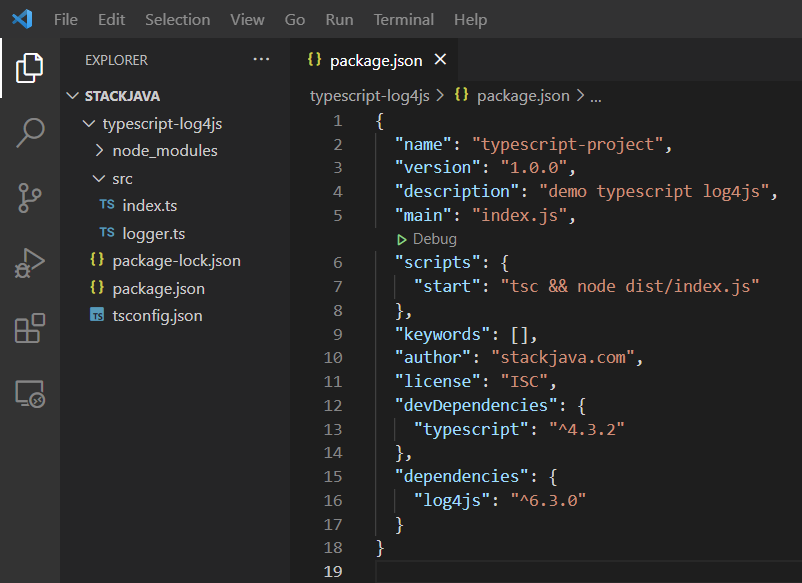This screenshot has height=583, width=802.
Task: Select package.json in the explorer tree
Action: click(x=159, y=288)
